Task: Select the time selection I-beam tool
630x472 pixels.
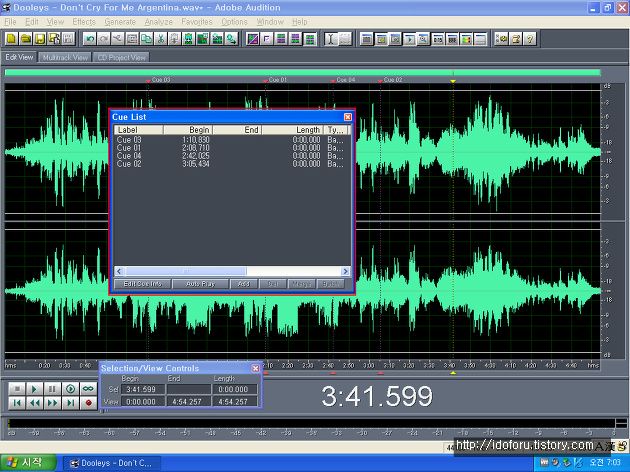Action: point(331,39)
